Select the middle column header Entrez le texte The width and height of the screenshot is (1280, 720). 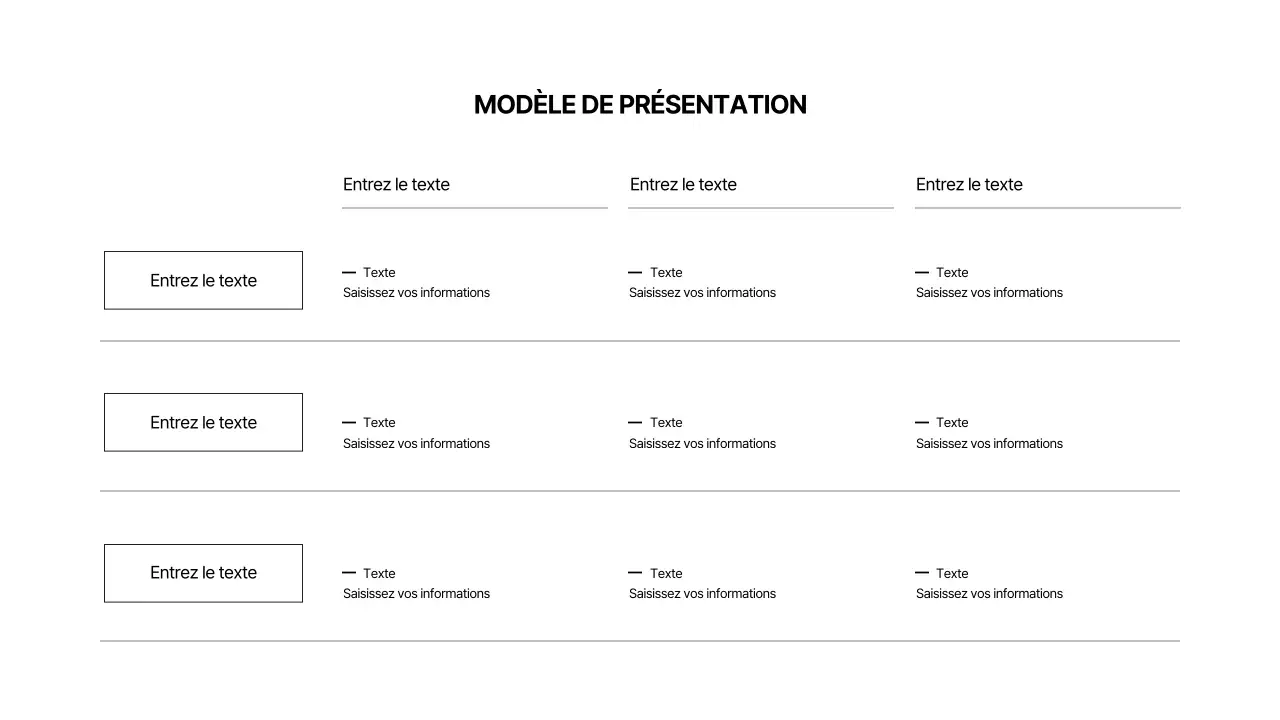(683, 185)
